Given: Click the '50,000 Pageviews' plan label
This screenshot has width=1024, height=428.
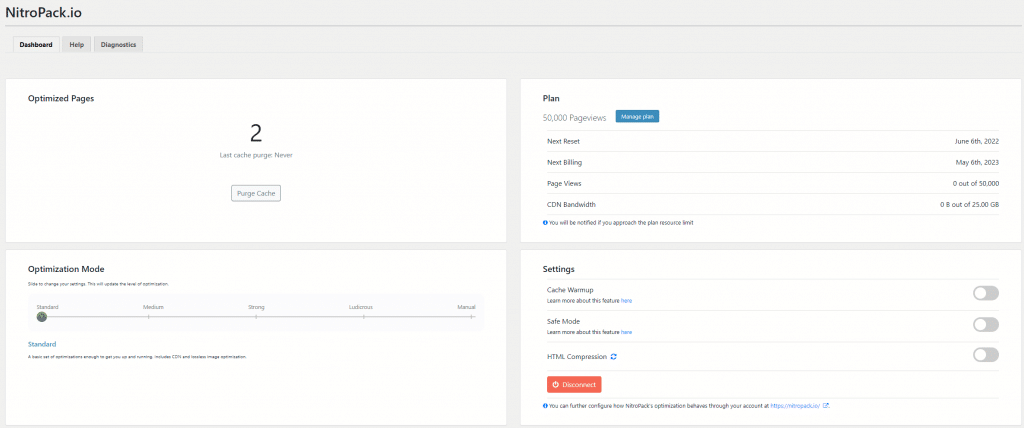Looking at the screenshot, I should (575, 118).
